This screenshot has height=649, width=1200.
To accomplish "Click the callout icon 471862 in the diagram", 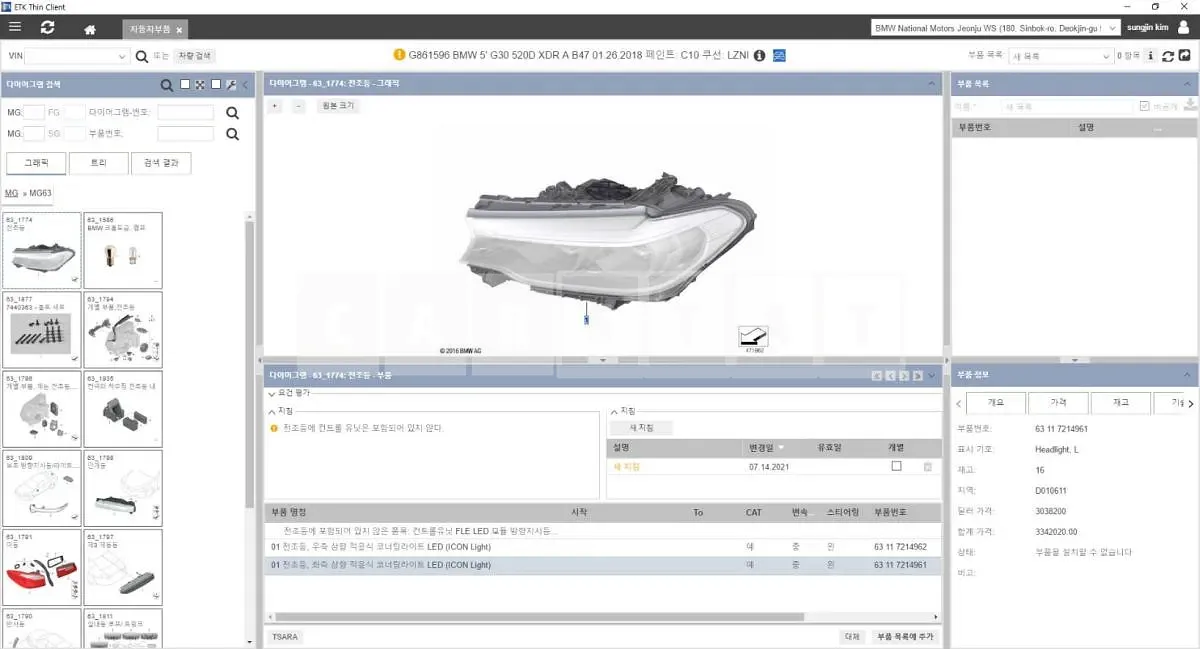I will click(x=753, y=336).
